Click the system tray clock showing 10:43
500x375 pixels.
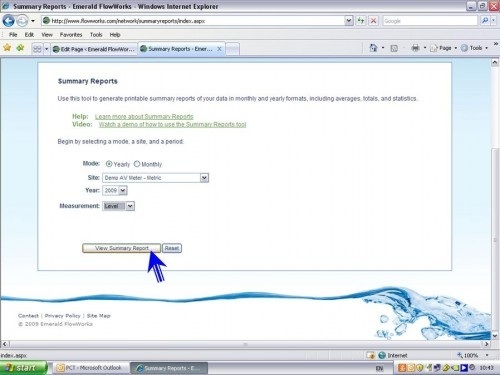[486, 368]
